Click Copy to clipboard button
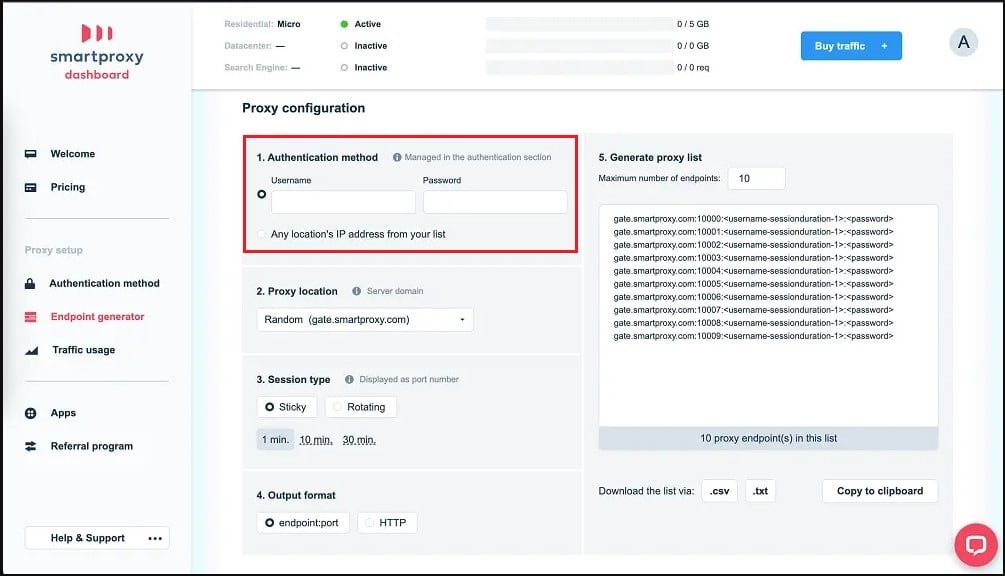 tap(880, 491)
